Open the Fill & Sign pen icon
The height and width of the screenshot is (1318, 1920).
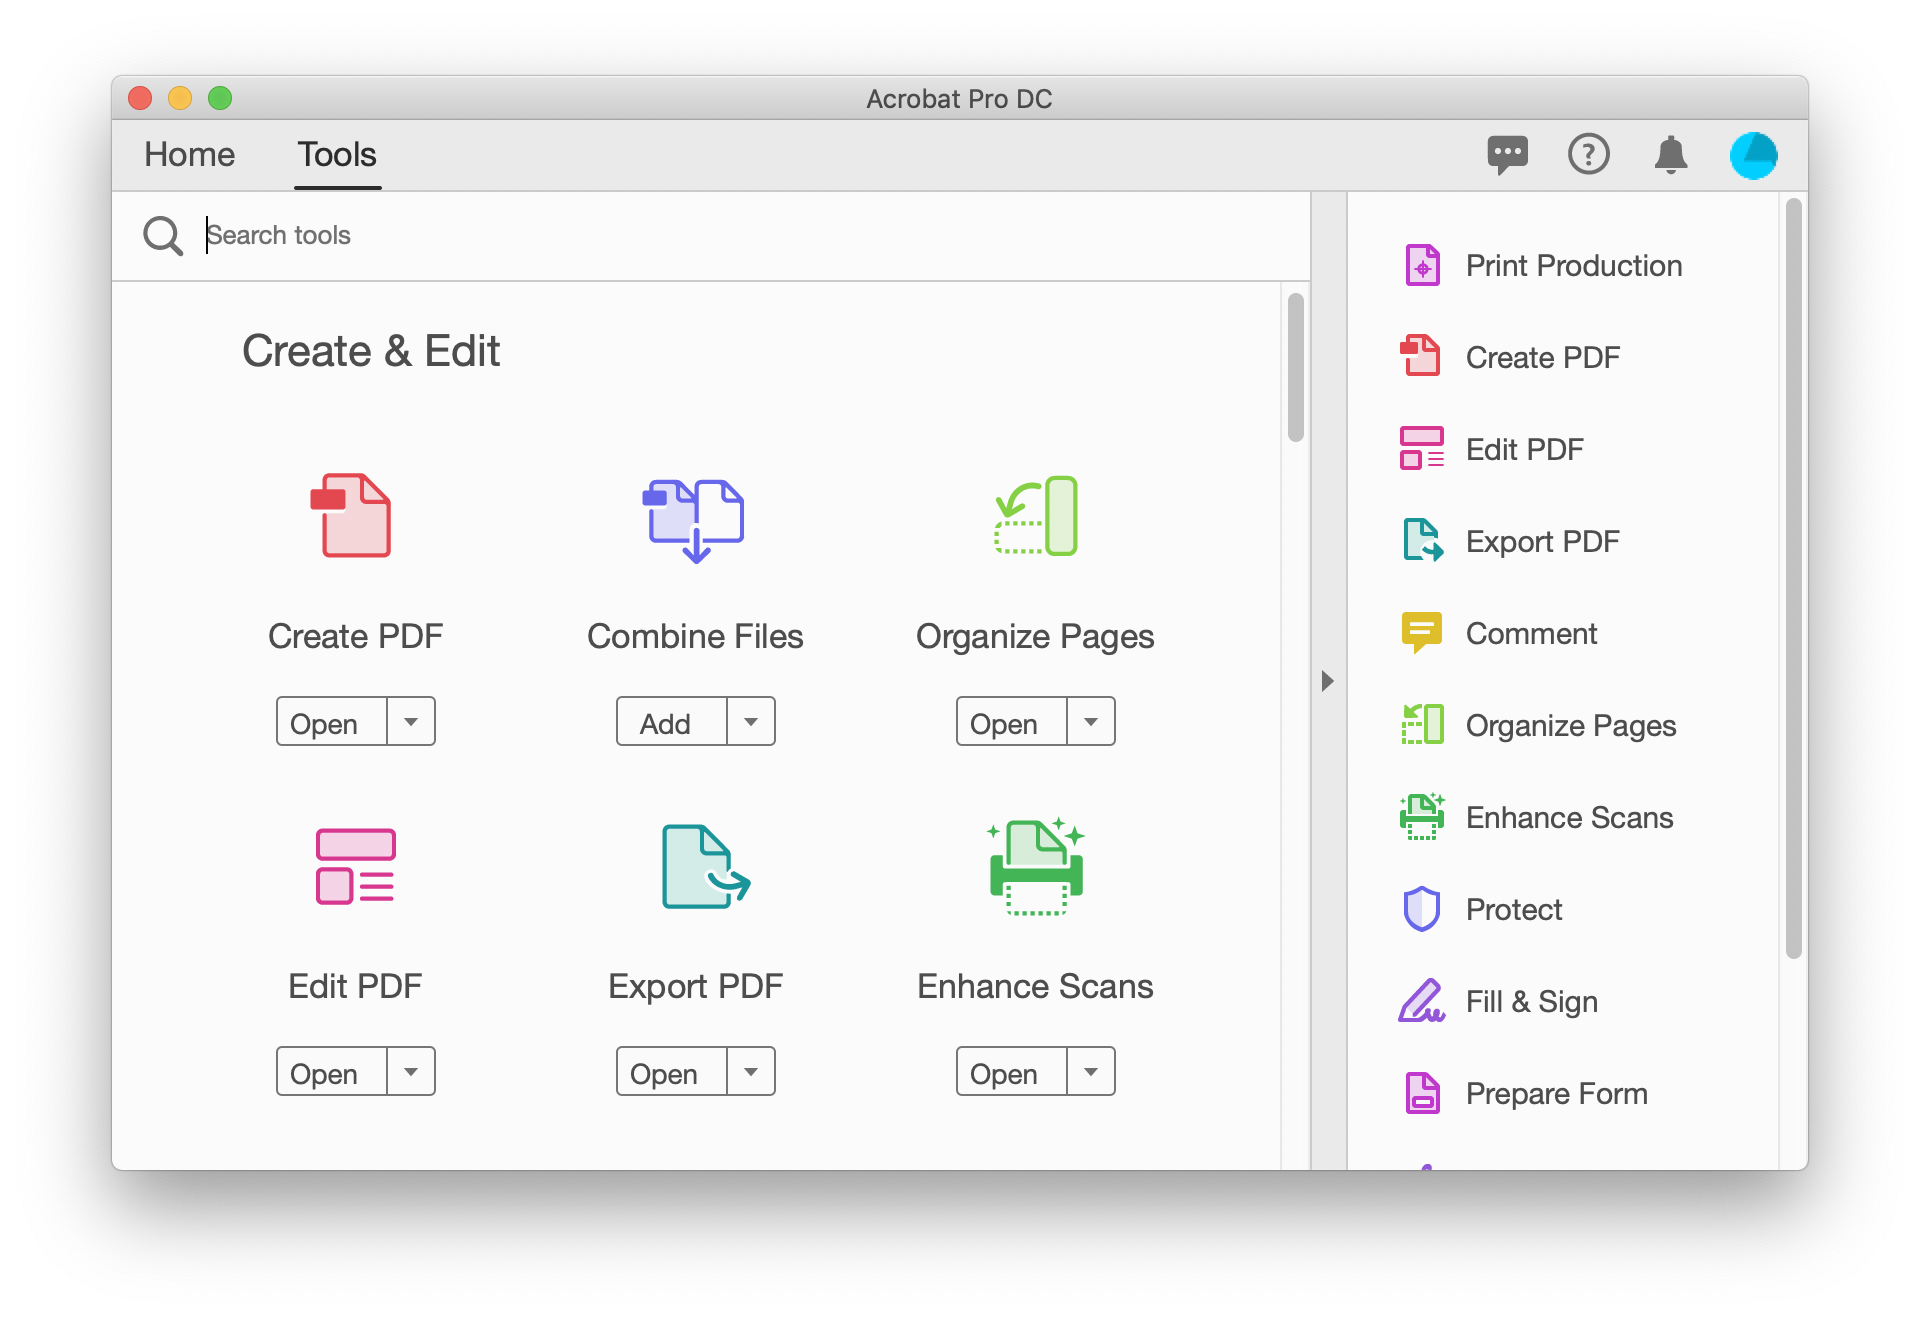pyautogui.click(x=1421, y=1000)
